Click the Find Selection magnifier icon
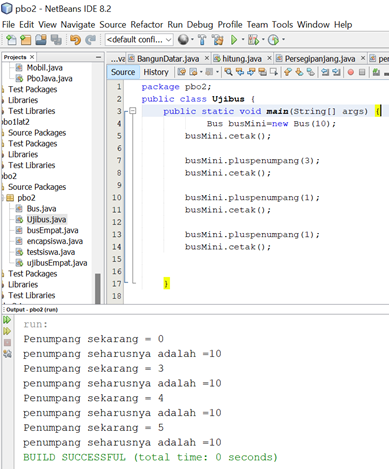Screen dimensions: 389x469 pos(228,72)
